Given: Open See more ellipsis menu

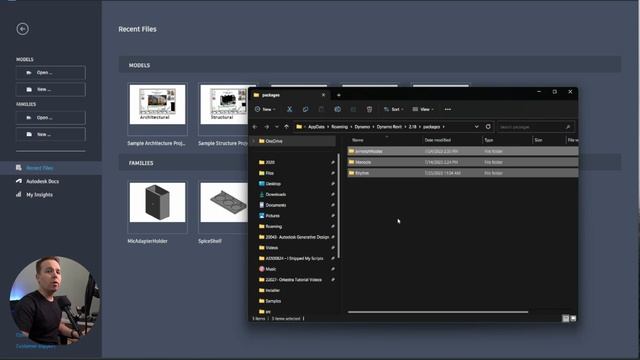Looking at the screenshot, I should (448, 109).
